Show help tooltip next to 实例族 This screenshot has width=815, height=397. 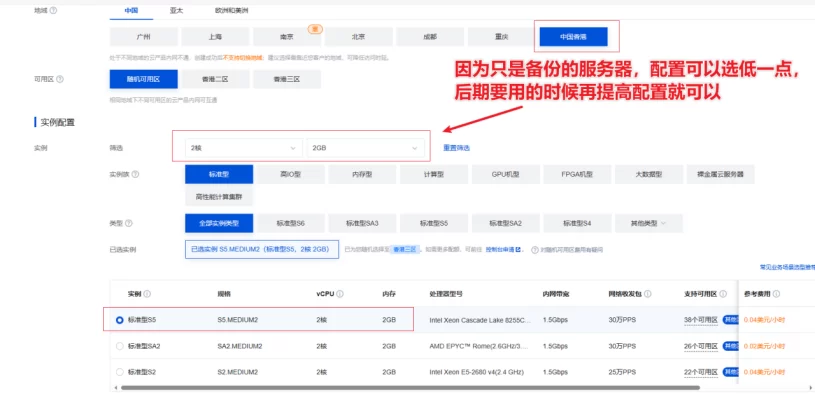[136, 175]
